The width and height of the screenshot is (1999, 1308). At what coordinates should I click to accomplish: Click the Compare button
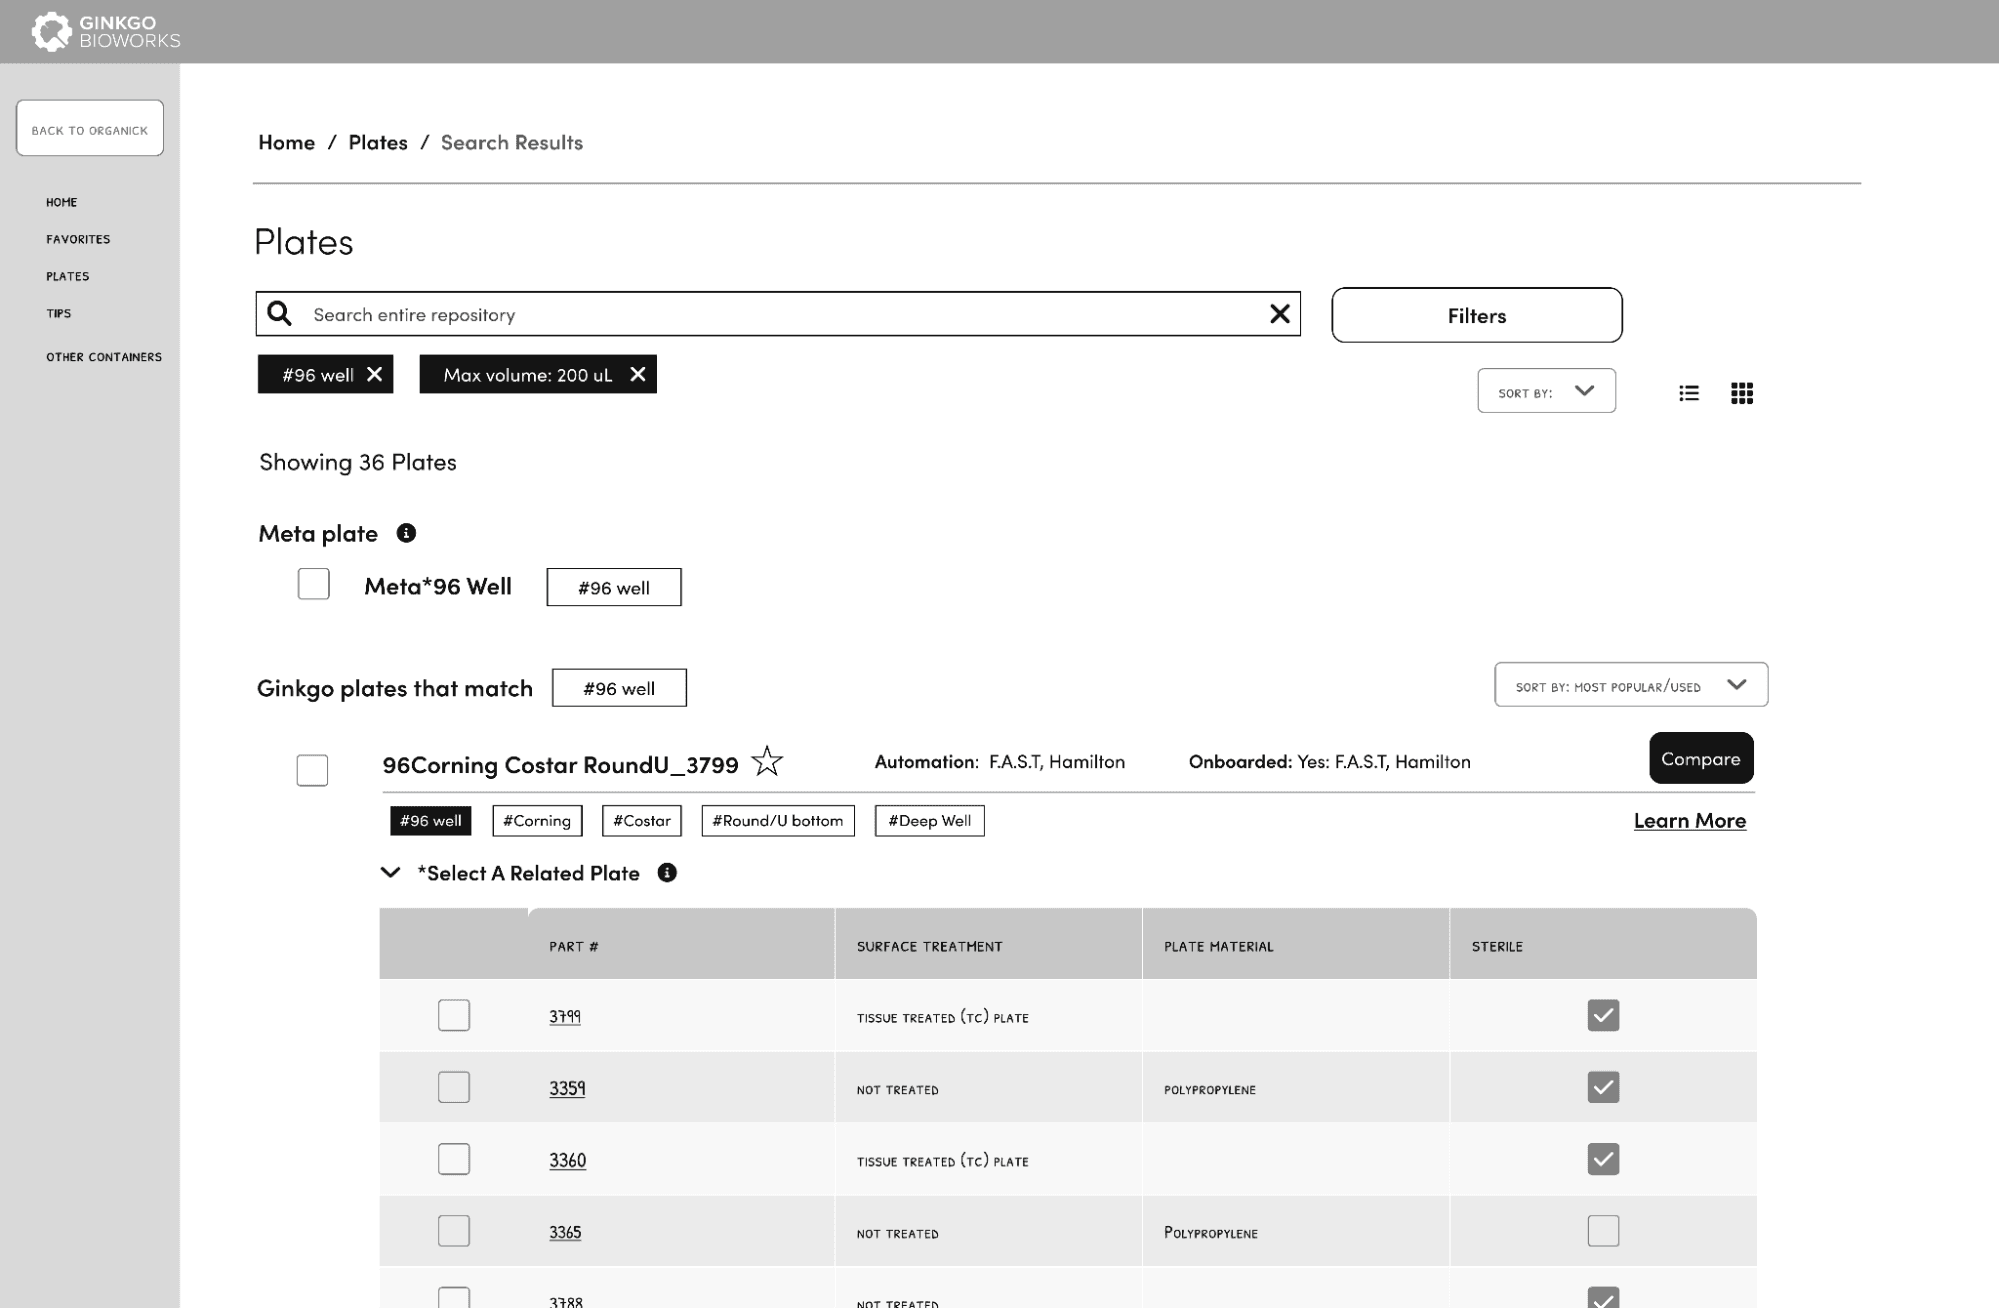(1700, 758)
